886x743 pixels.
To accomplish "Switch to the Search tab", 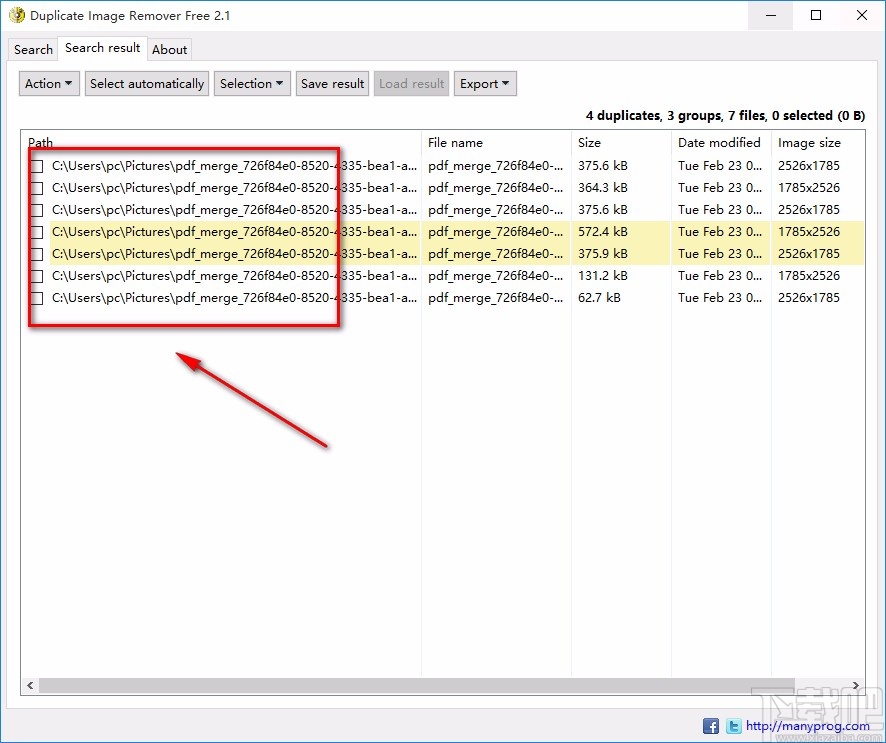I will coord(32,49).
